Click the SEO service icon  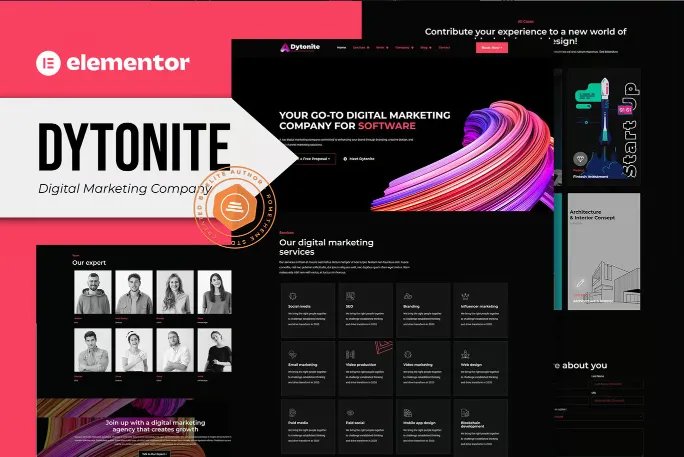tap(349, 296)
